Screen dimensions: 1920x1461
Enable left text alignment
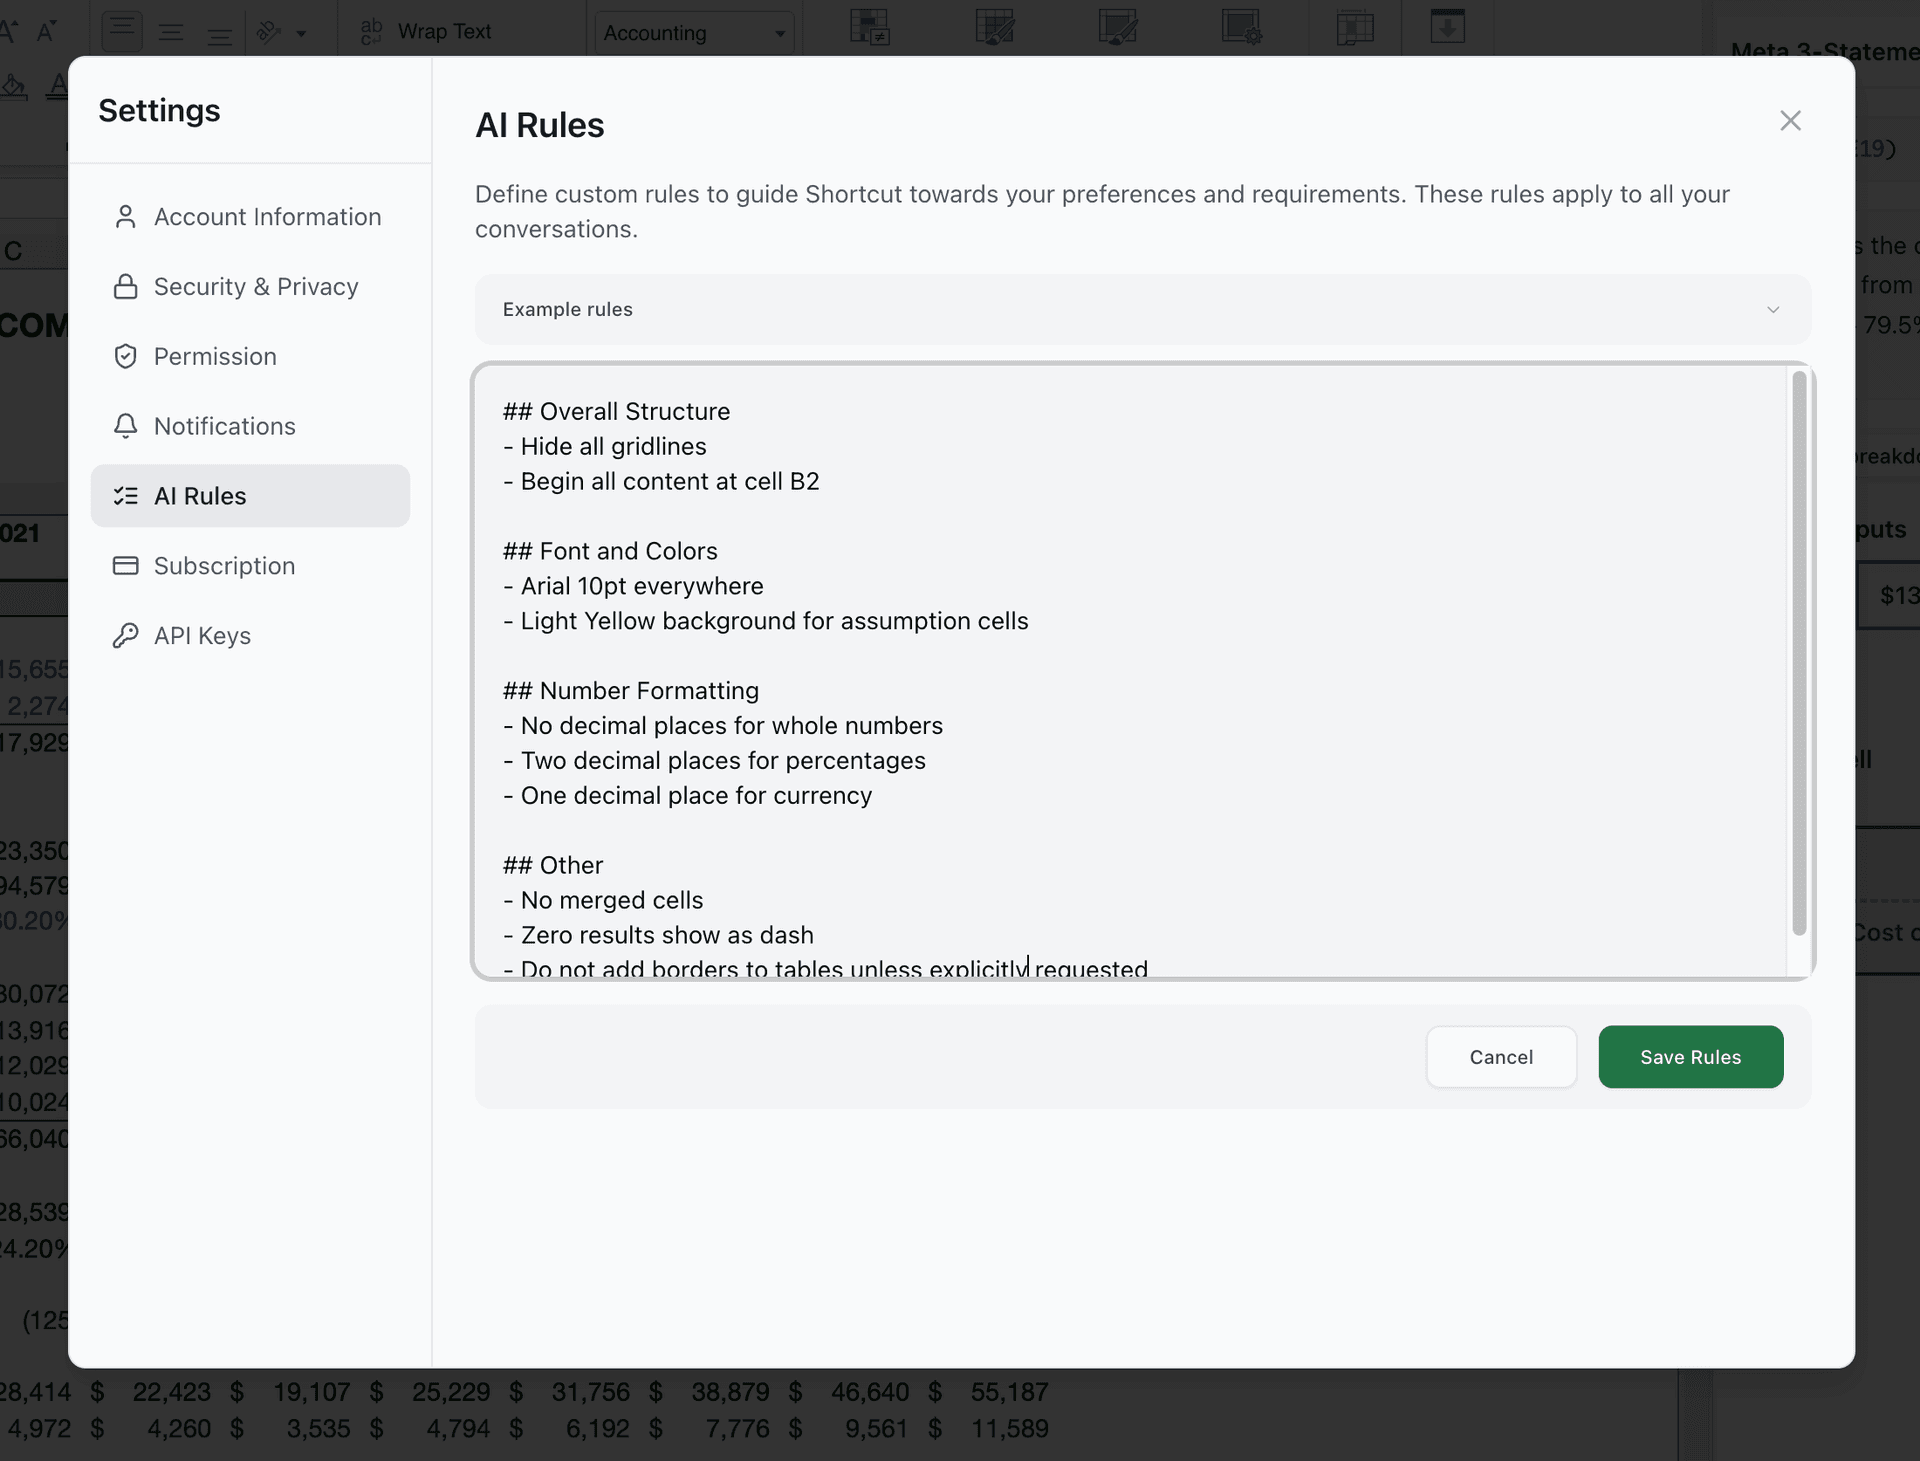[121, 31]
